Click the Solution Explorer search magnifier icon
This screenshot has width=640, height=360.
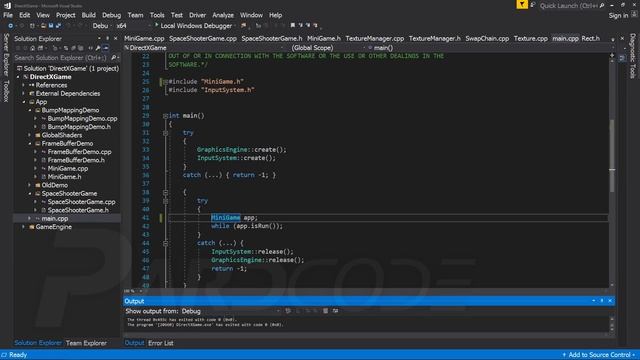[x=113, y=58]
